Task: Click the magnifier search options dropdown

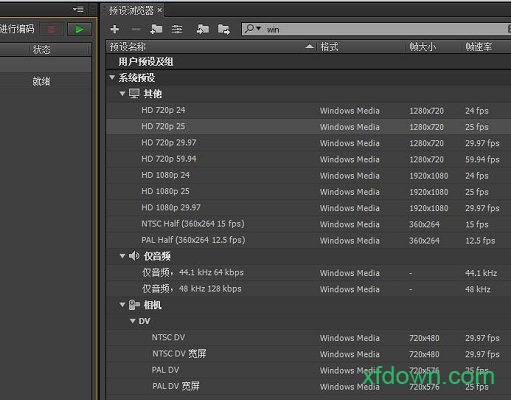Action: pos(253,29)
